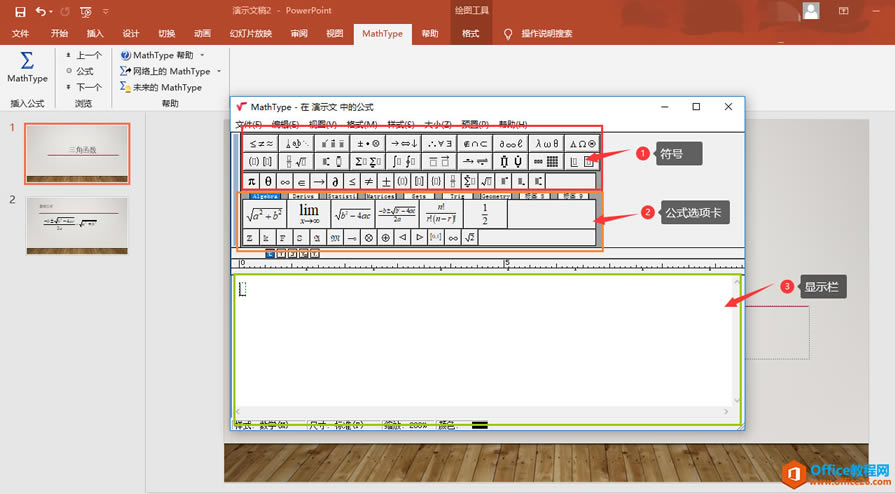Screen dimensions: 895x494
Task: Go to next equation with 下一个
Action: (83, 87)
